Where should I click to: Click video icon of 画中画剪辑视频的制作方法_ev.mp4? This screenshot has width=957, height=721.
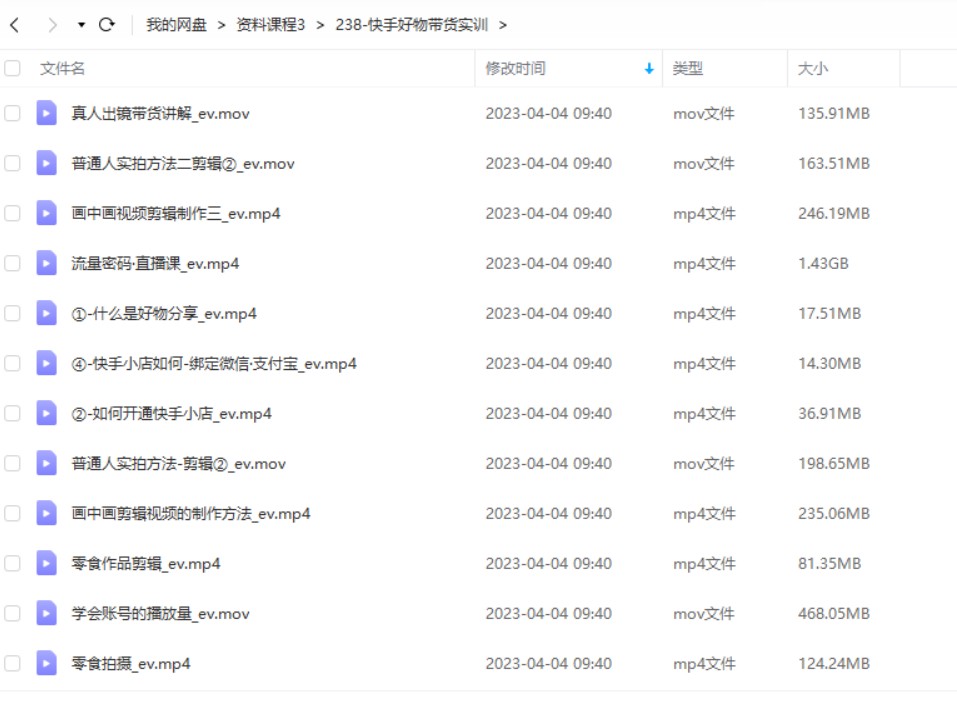click(x=46, y=513)
